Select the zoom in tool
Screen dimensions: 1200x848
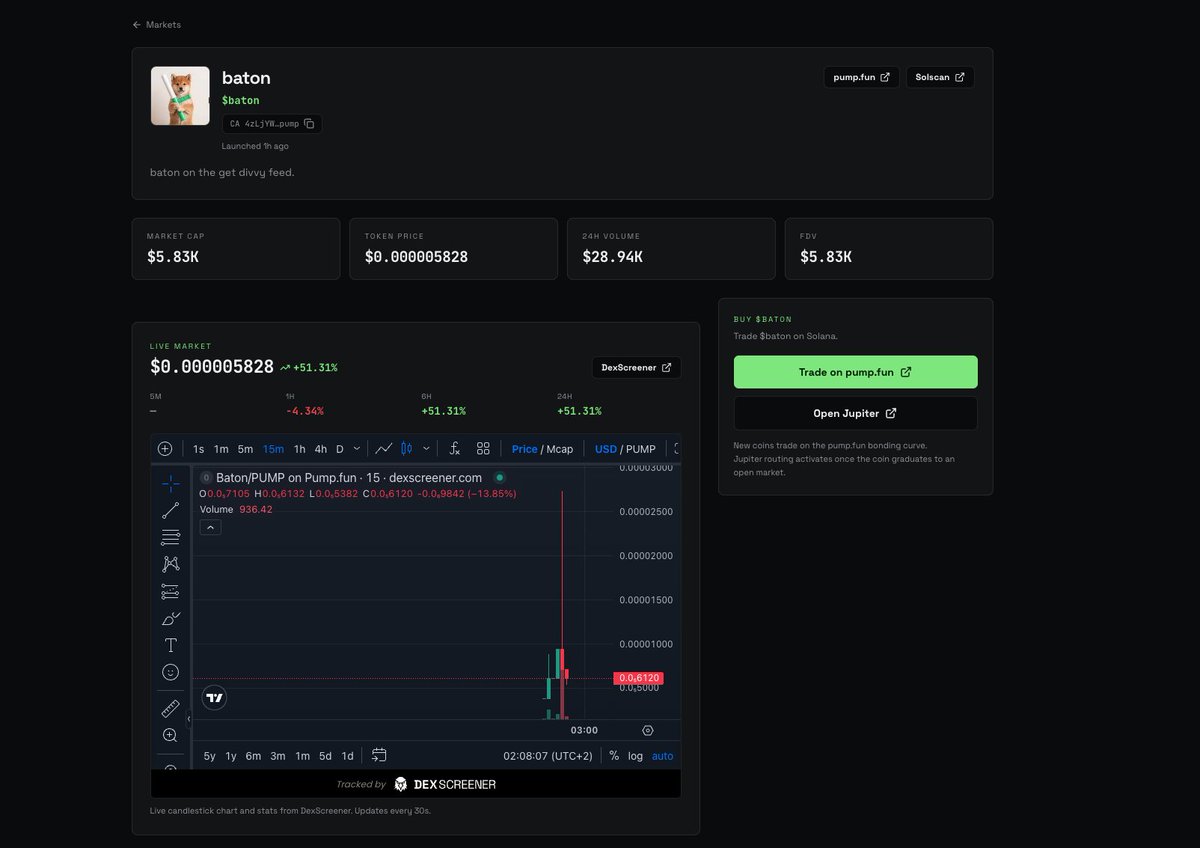point(170,736)
